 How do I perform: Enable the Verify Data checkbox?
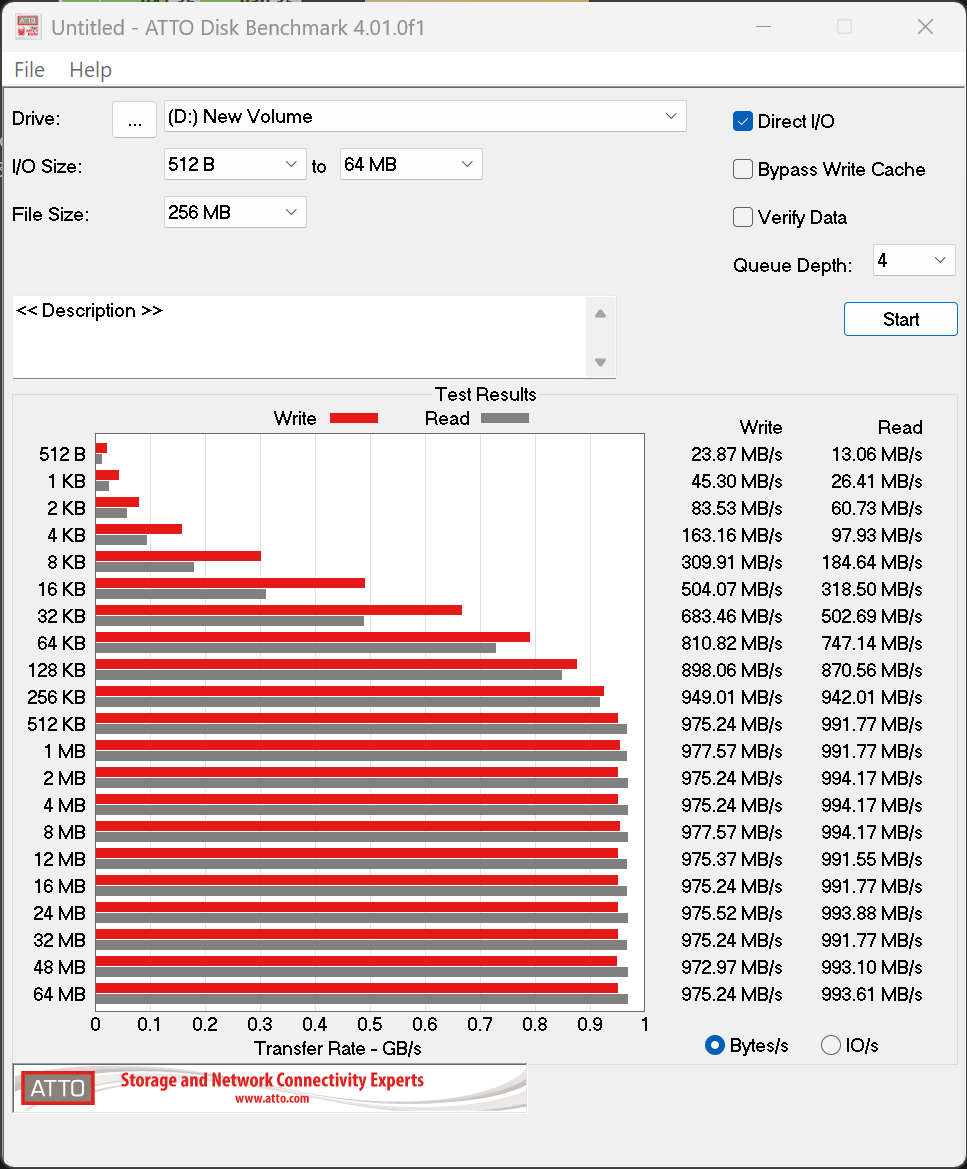point(743,217)
